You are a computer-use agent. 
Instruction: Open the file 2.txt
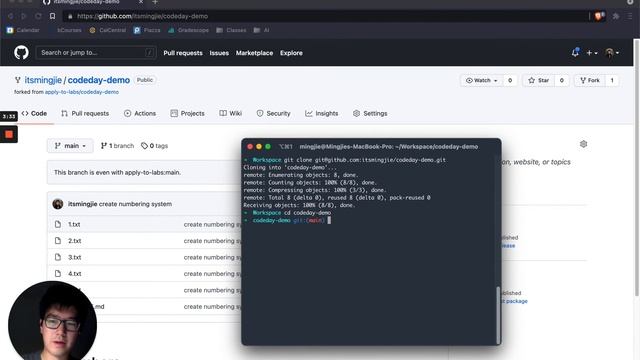(74, 241)
